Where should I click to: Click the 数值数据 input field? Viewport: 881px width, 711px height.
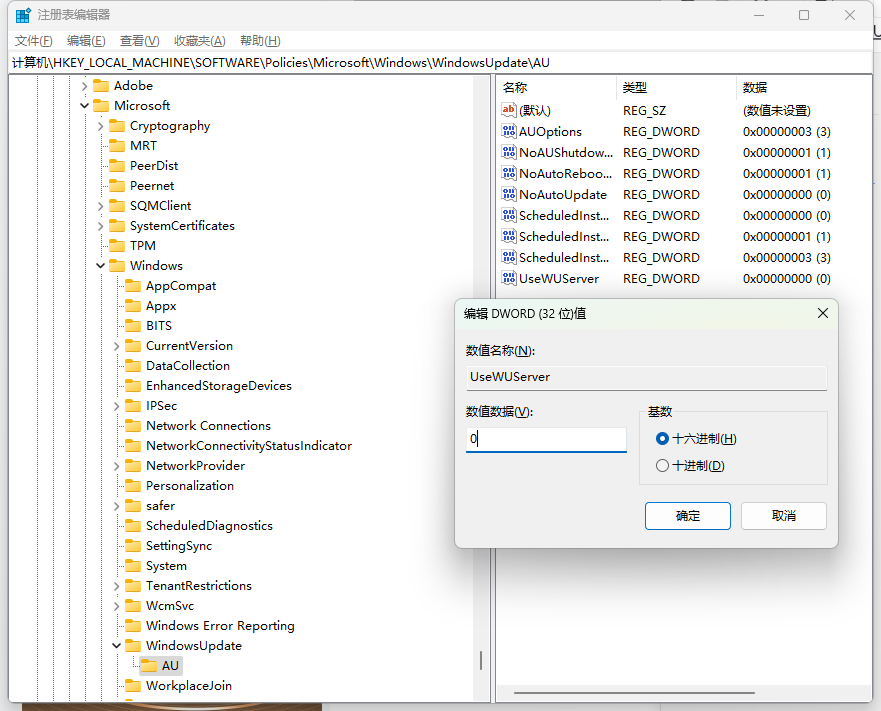click(545, 438)
